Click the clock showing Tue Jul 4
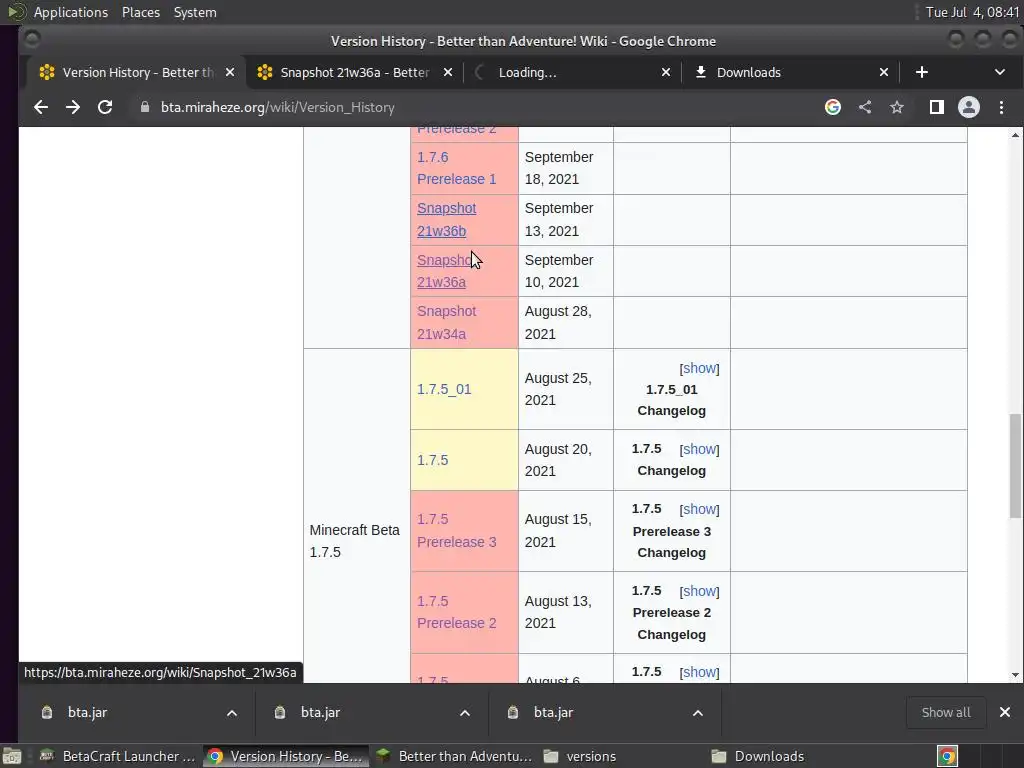This screenshot has width=1024, height=768. click(x=972, y=12)
